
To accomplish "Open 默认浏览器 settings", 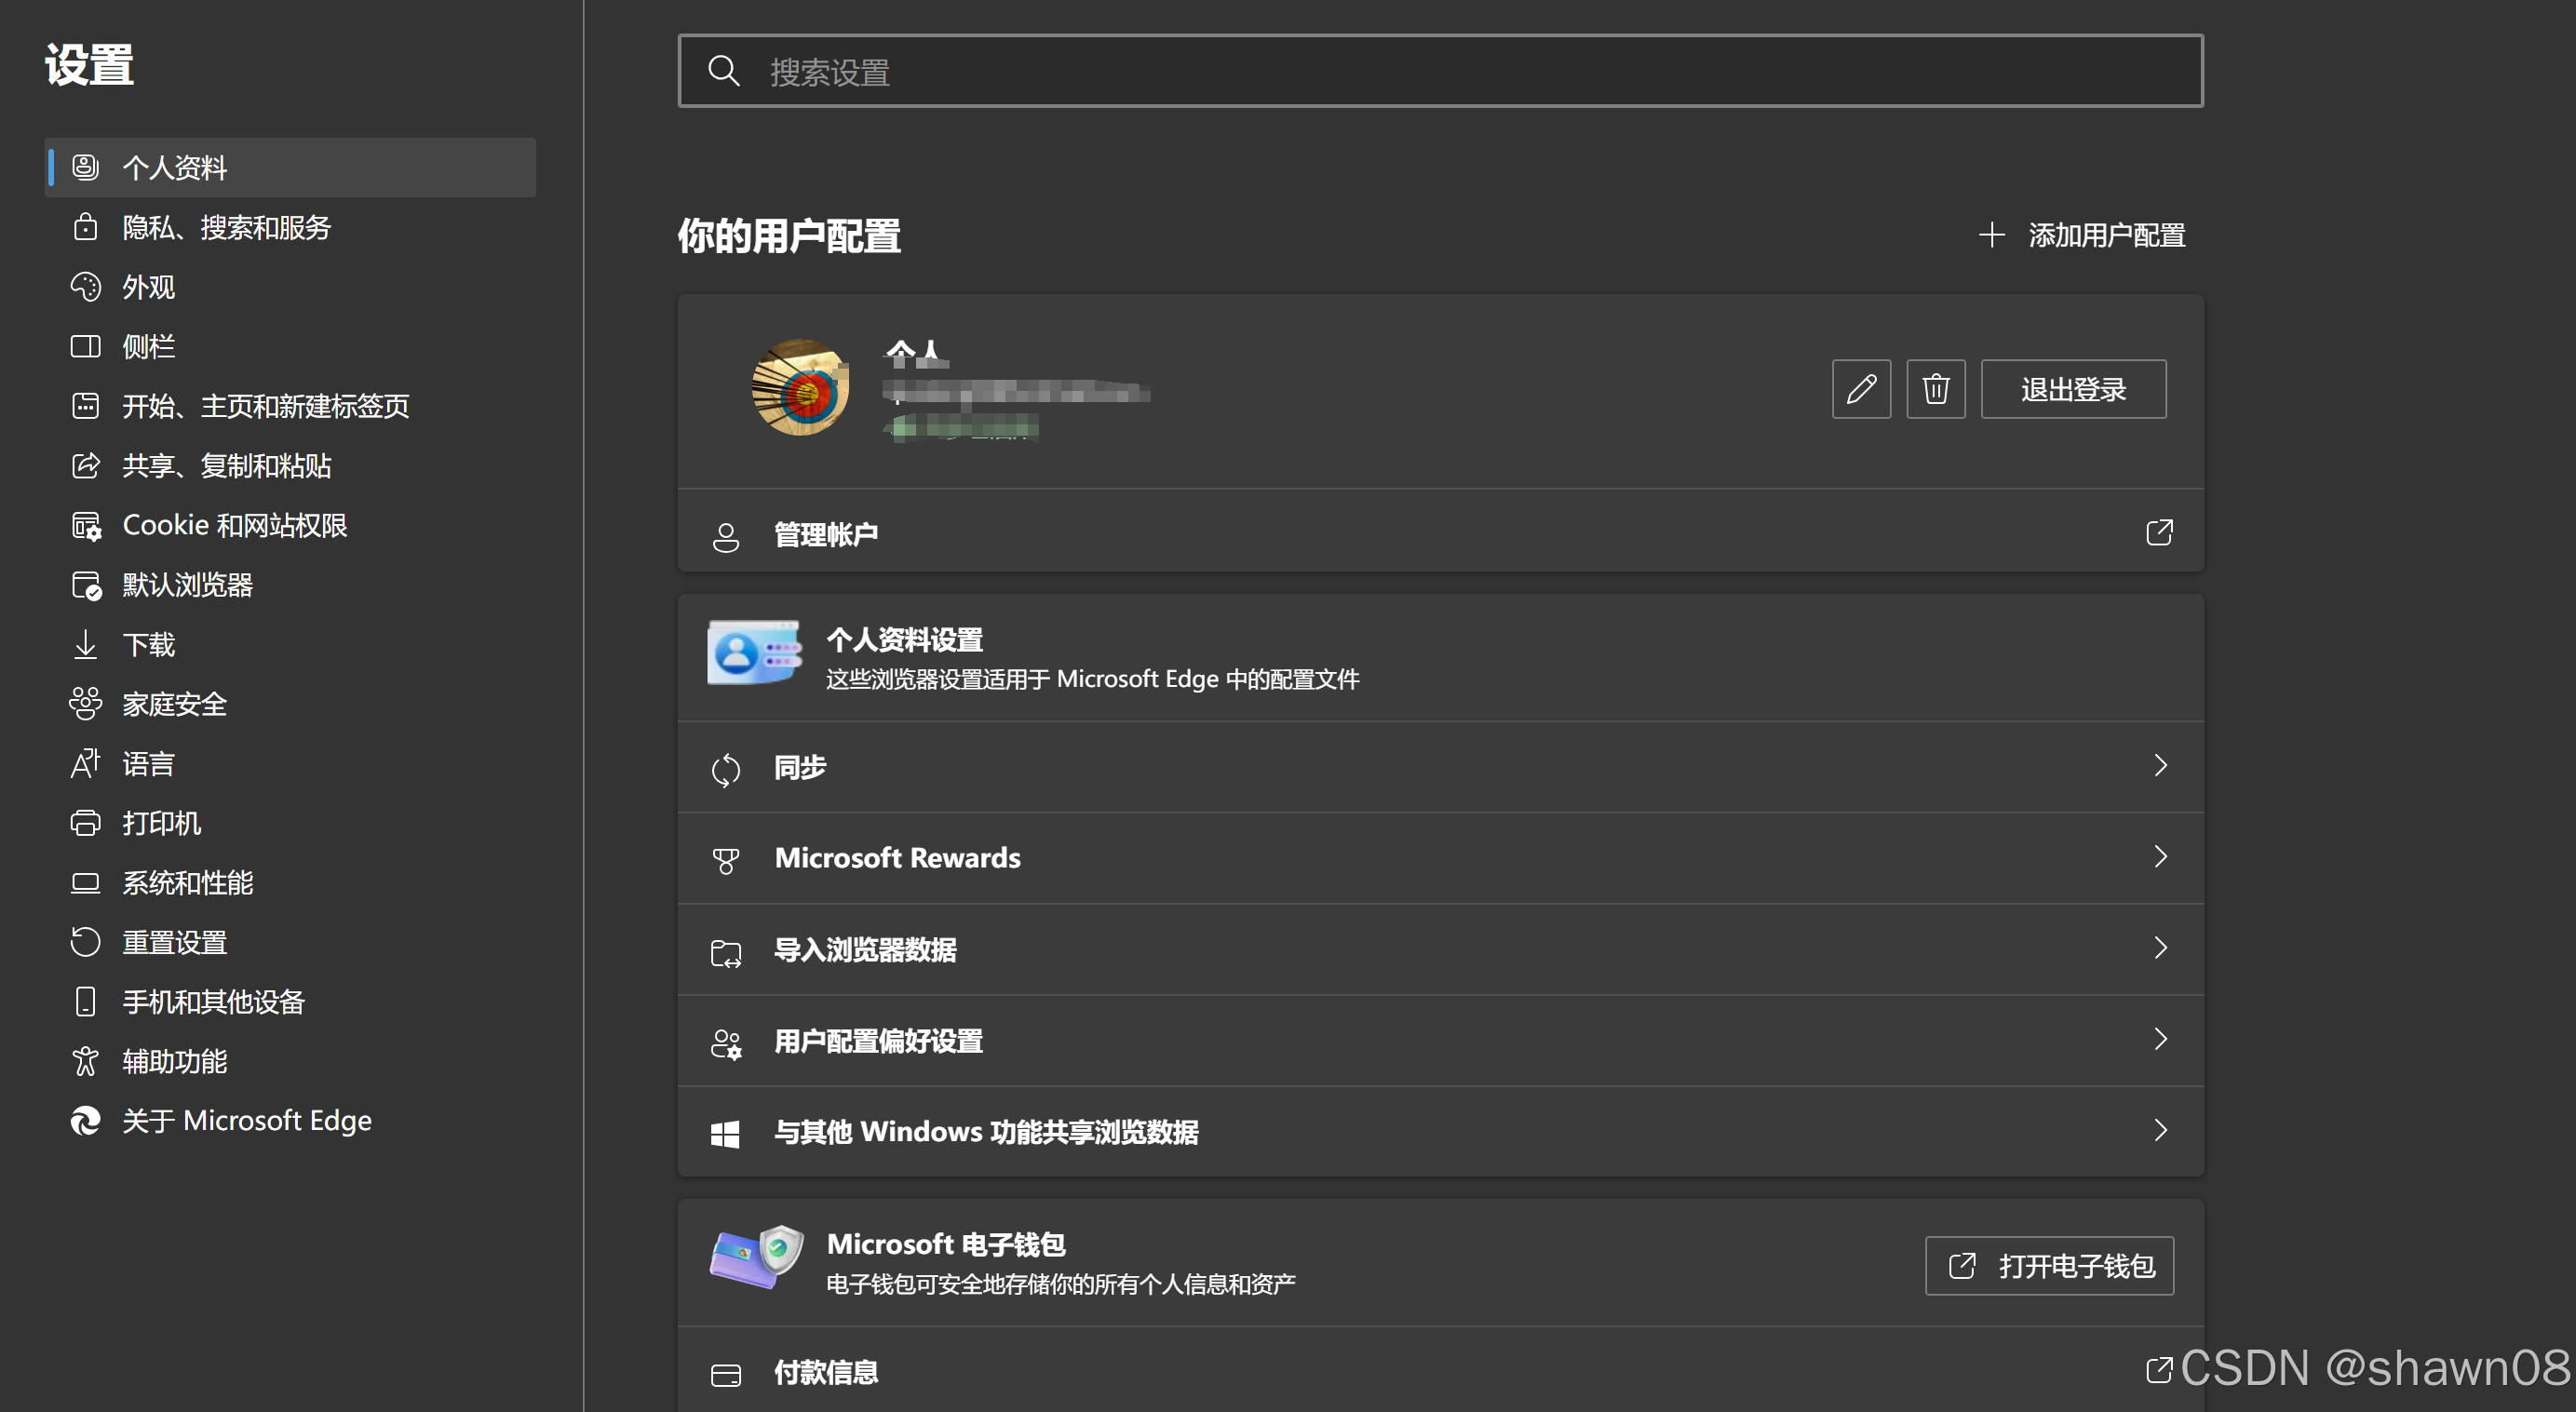I will 290,584.
